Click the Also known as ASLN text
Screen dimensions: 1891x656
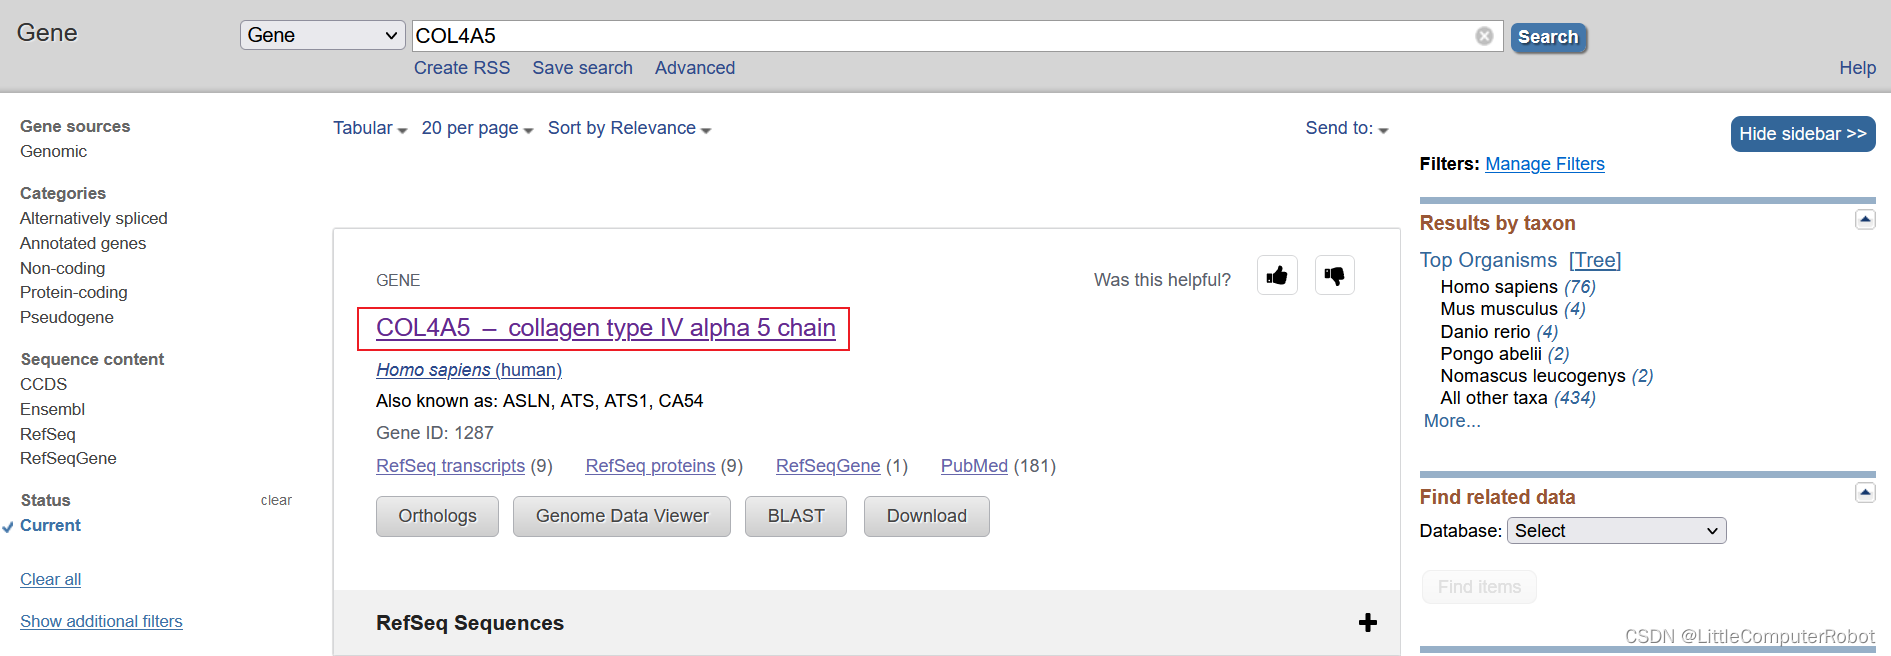(540, 401)
